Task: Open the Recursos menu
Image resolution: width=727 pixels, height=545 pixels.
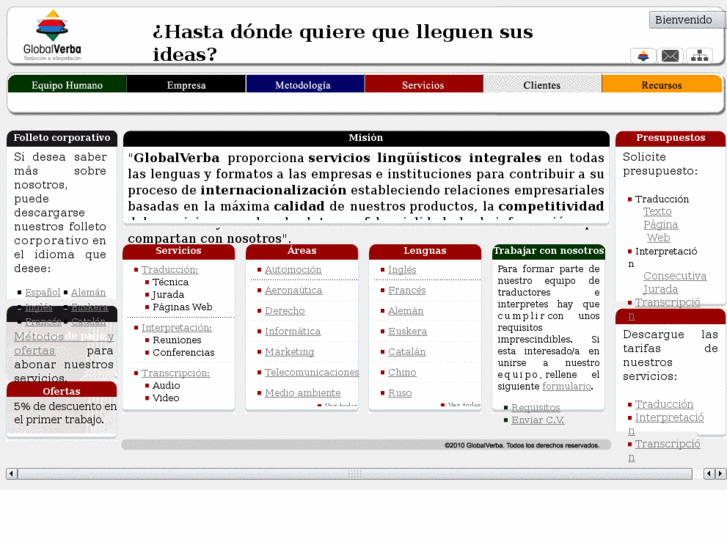Action: pos(662,85)
